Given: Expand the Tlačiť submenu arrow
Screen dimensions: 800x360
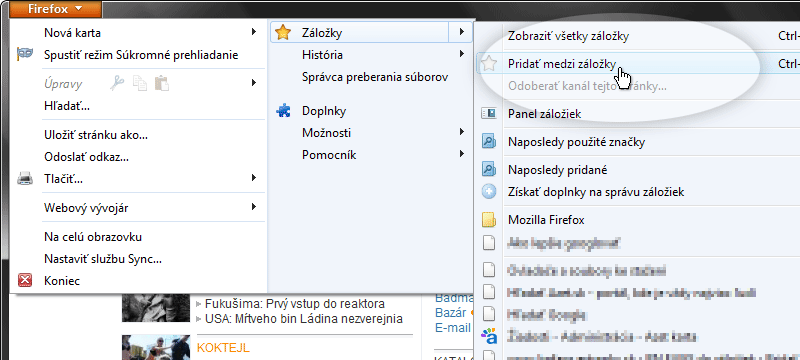Looking at the screenshot, I should 254,178.
